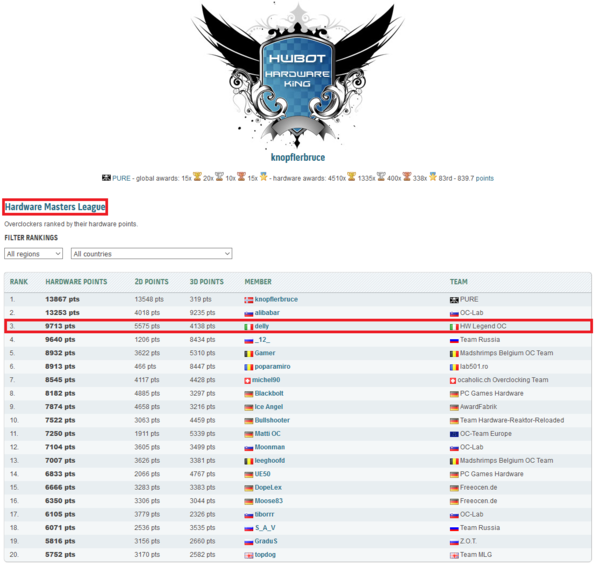Open the PURE team link in awards line

[x=121, y=178]
